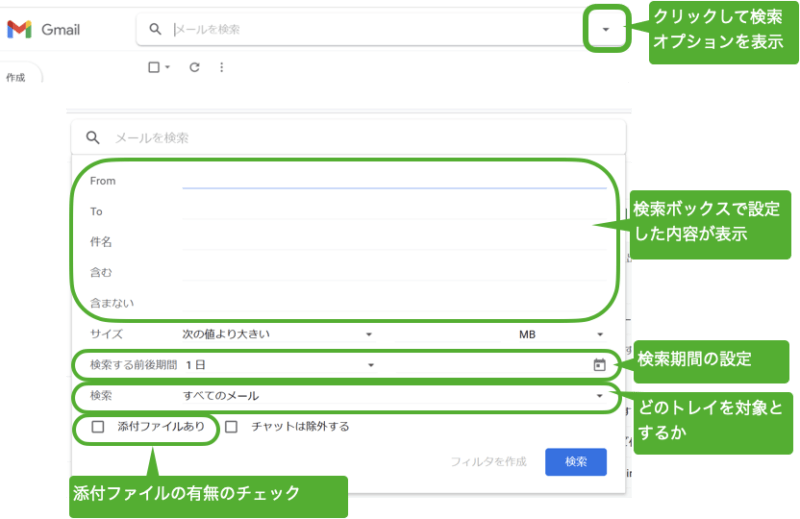The image size is (800, 519).
Task: Click the magnifier icon in search options panel
Action: (92, 138)
